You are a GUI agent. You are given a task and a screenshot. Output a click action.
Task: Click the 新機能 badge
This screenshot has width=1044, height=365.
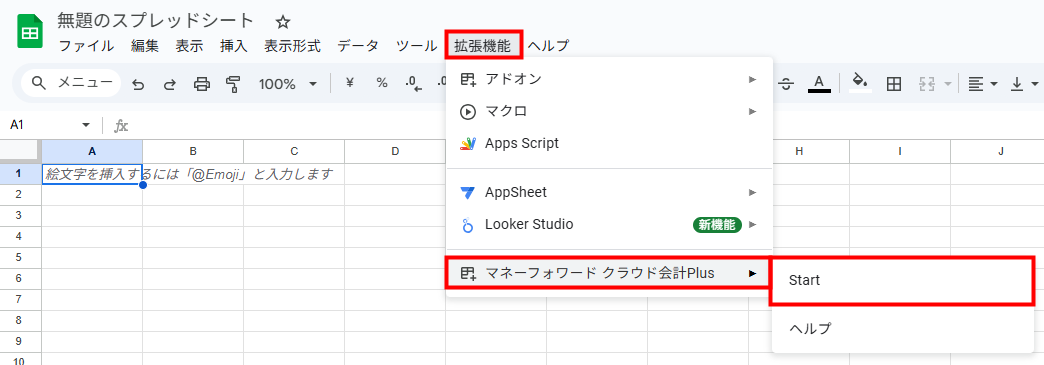point(718,224)
